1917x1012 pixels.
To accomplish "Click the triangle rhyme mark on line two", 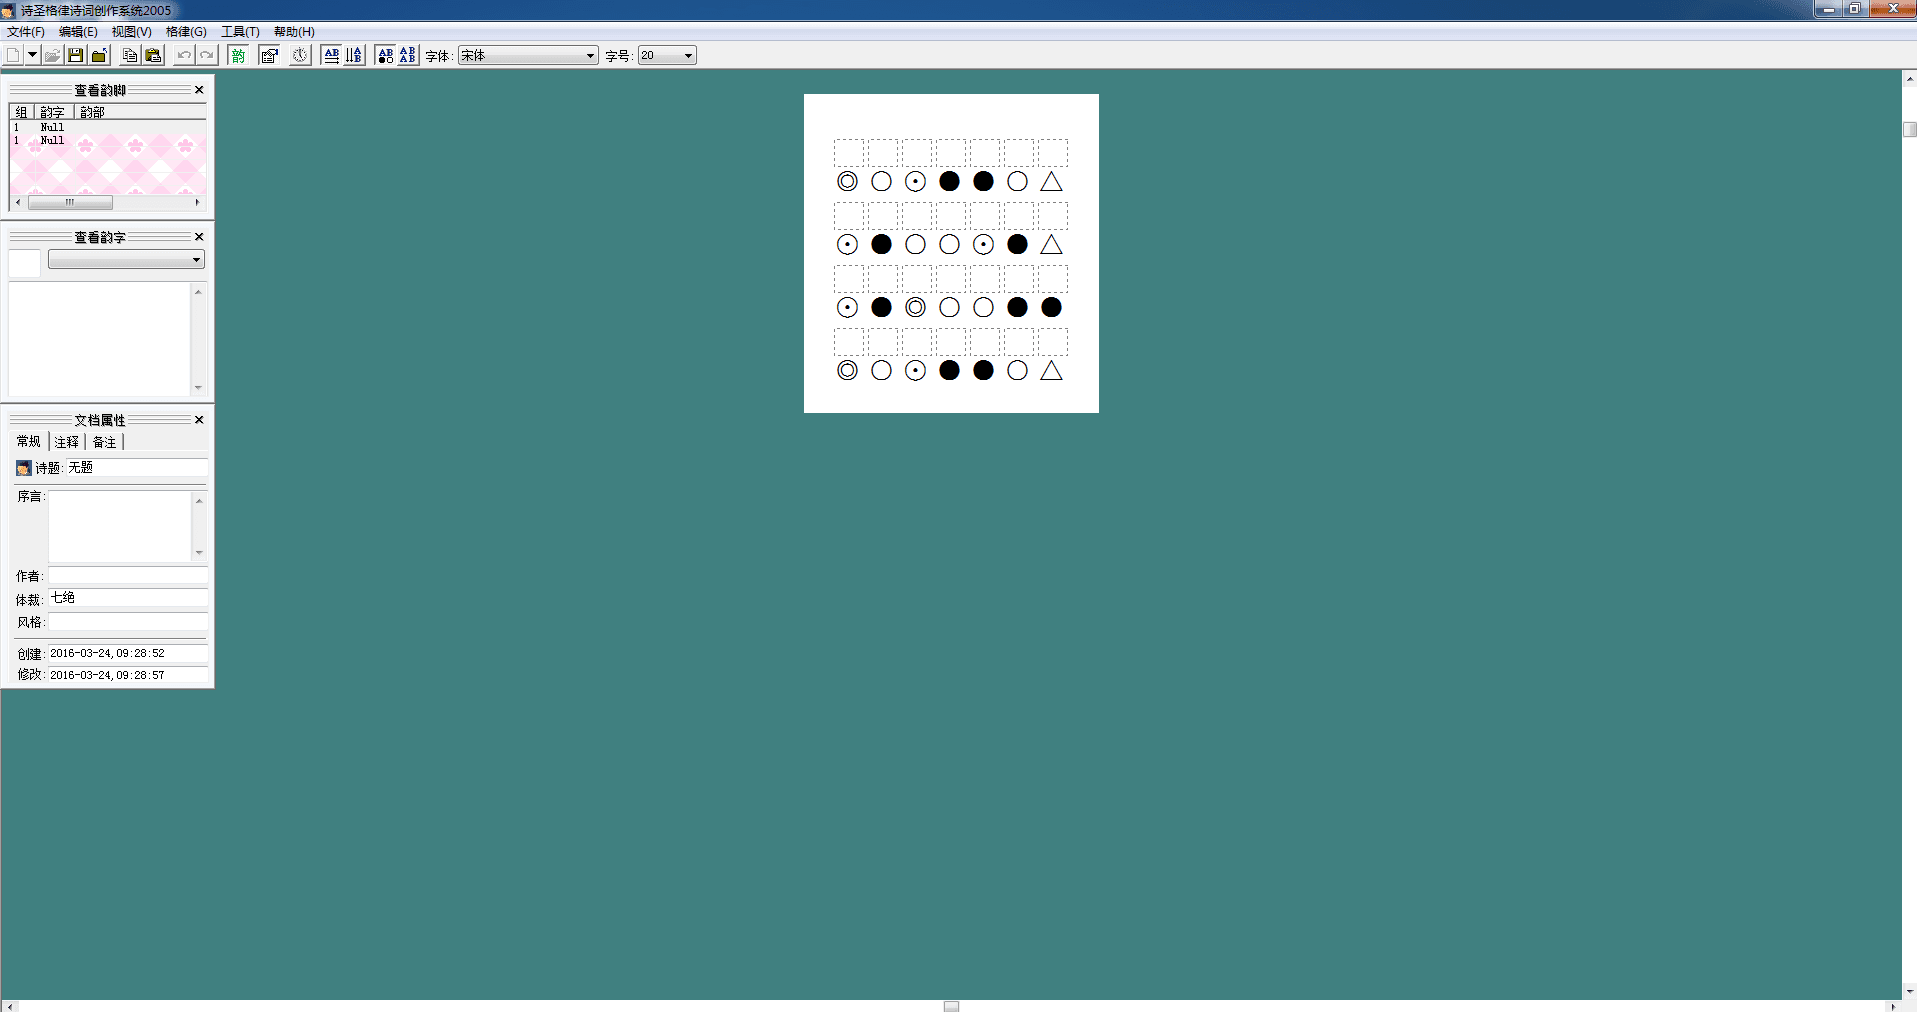I will [x=1051, y=244].
